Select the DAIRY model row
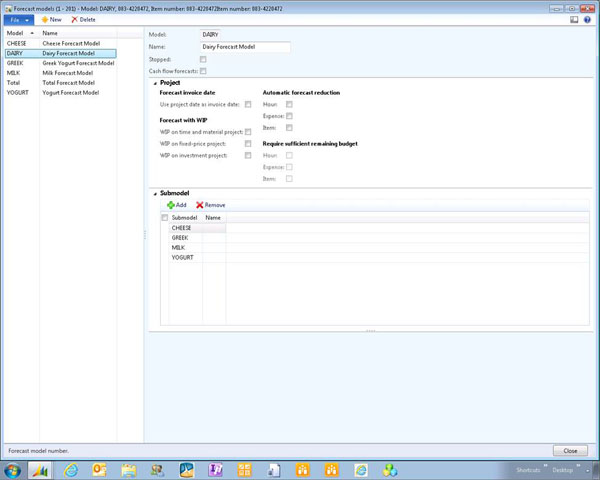The height and width of the screenshot is (480, 600). point(60,53)
